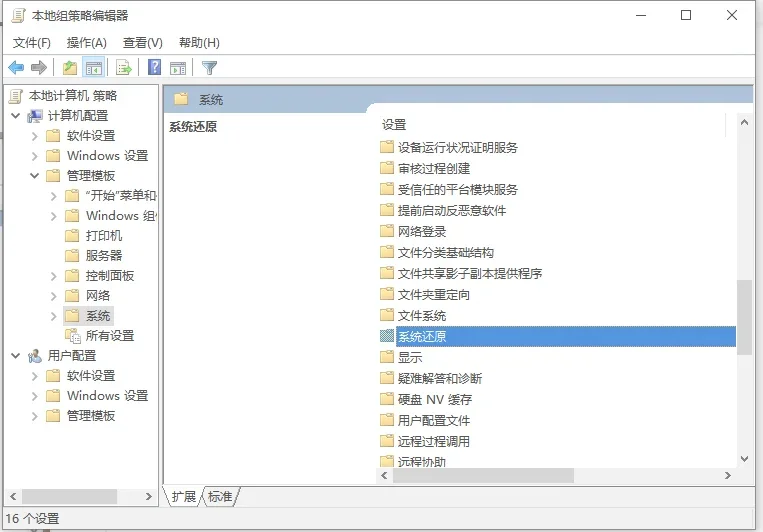The image size is (763, 532).
Task: Switch to the 标准 tab
Action: point(220,496)
